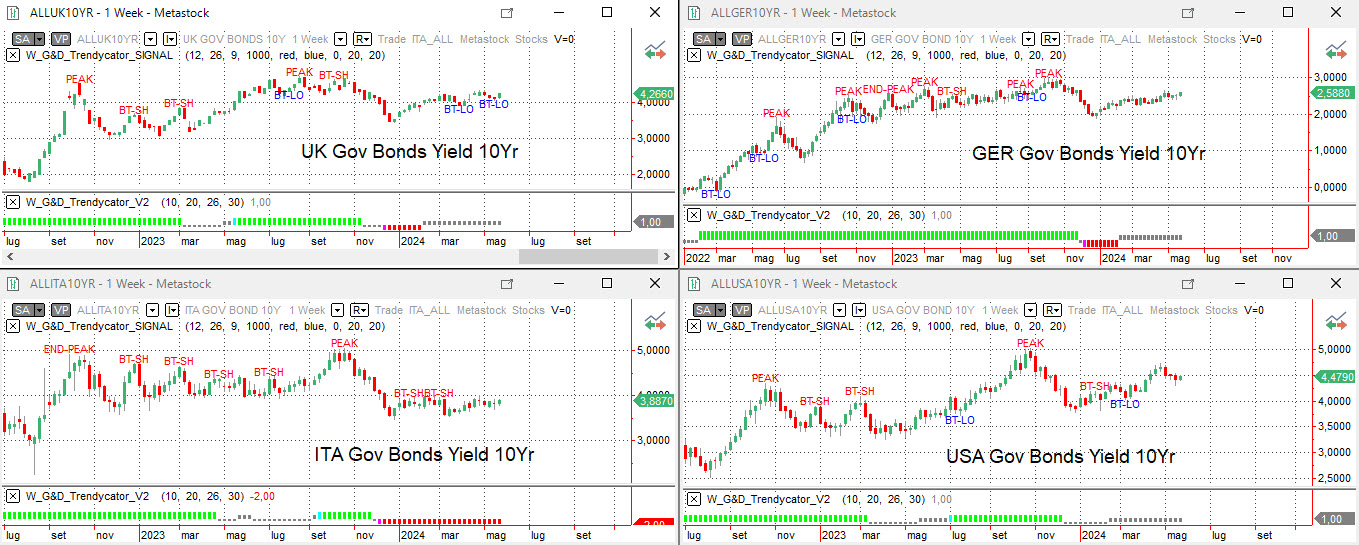The width and height of the screenshot is (1359, 545).
Task: Click the trade arrows icon in ALLUK10YR window
Action: [656, 50]
